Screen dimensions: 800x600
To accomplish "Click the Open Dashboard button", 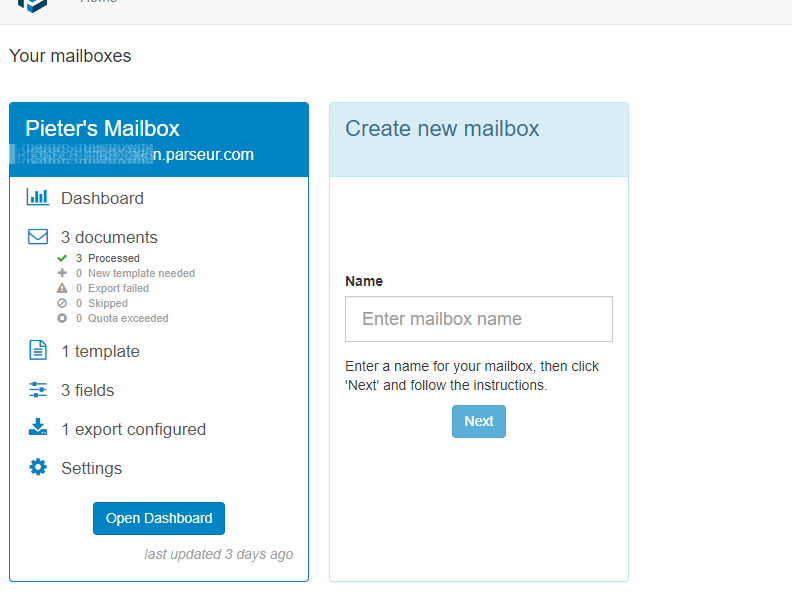I will pyautogui.click(x=159, y=518).
